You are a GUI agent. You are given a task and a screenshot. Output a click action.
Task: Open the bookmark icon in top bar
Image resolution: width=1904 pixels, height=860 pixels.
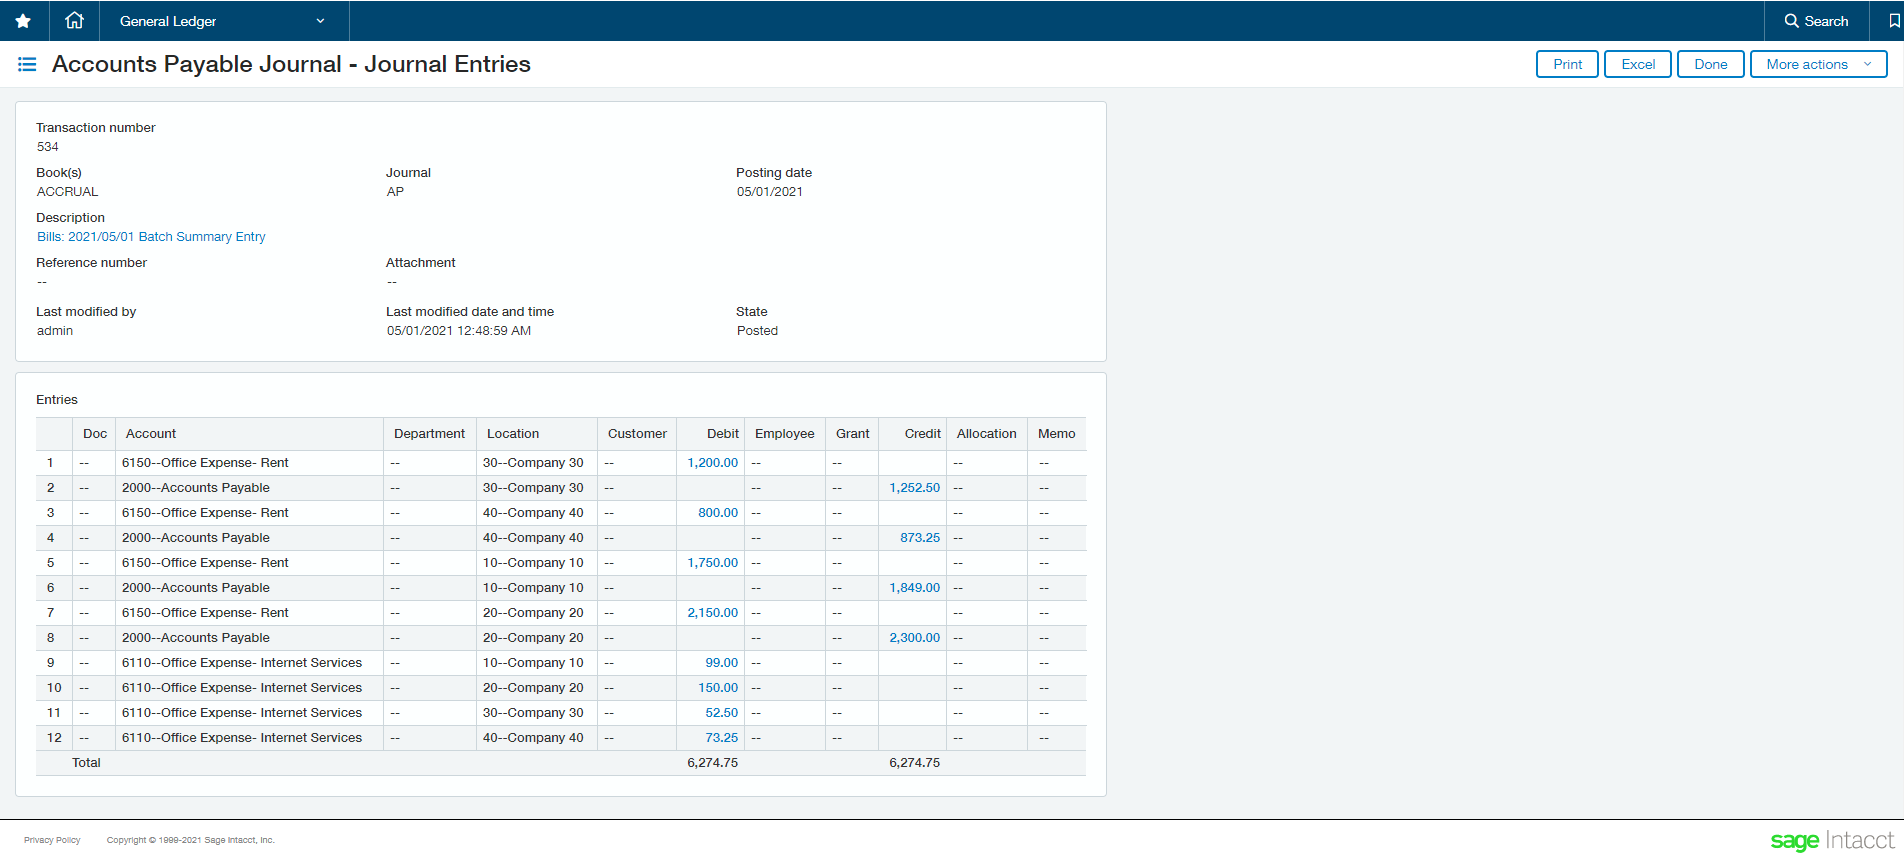(1893, 21)
